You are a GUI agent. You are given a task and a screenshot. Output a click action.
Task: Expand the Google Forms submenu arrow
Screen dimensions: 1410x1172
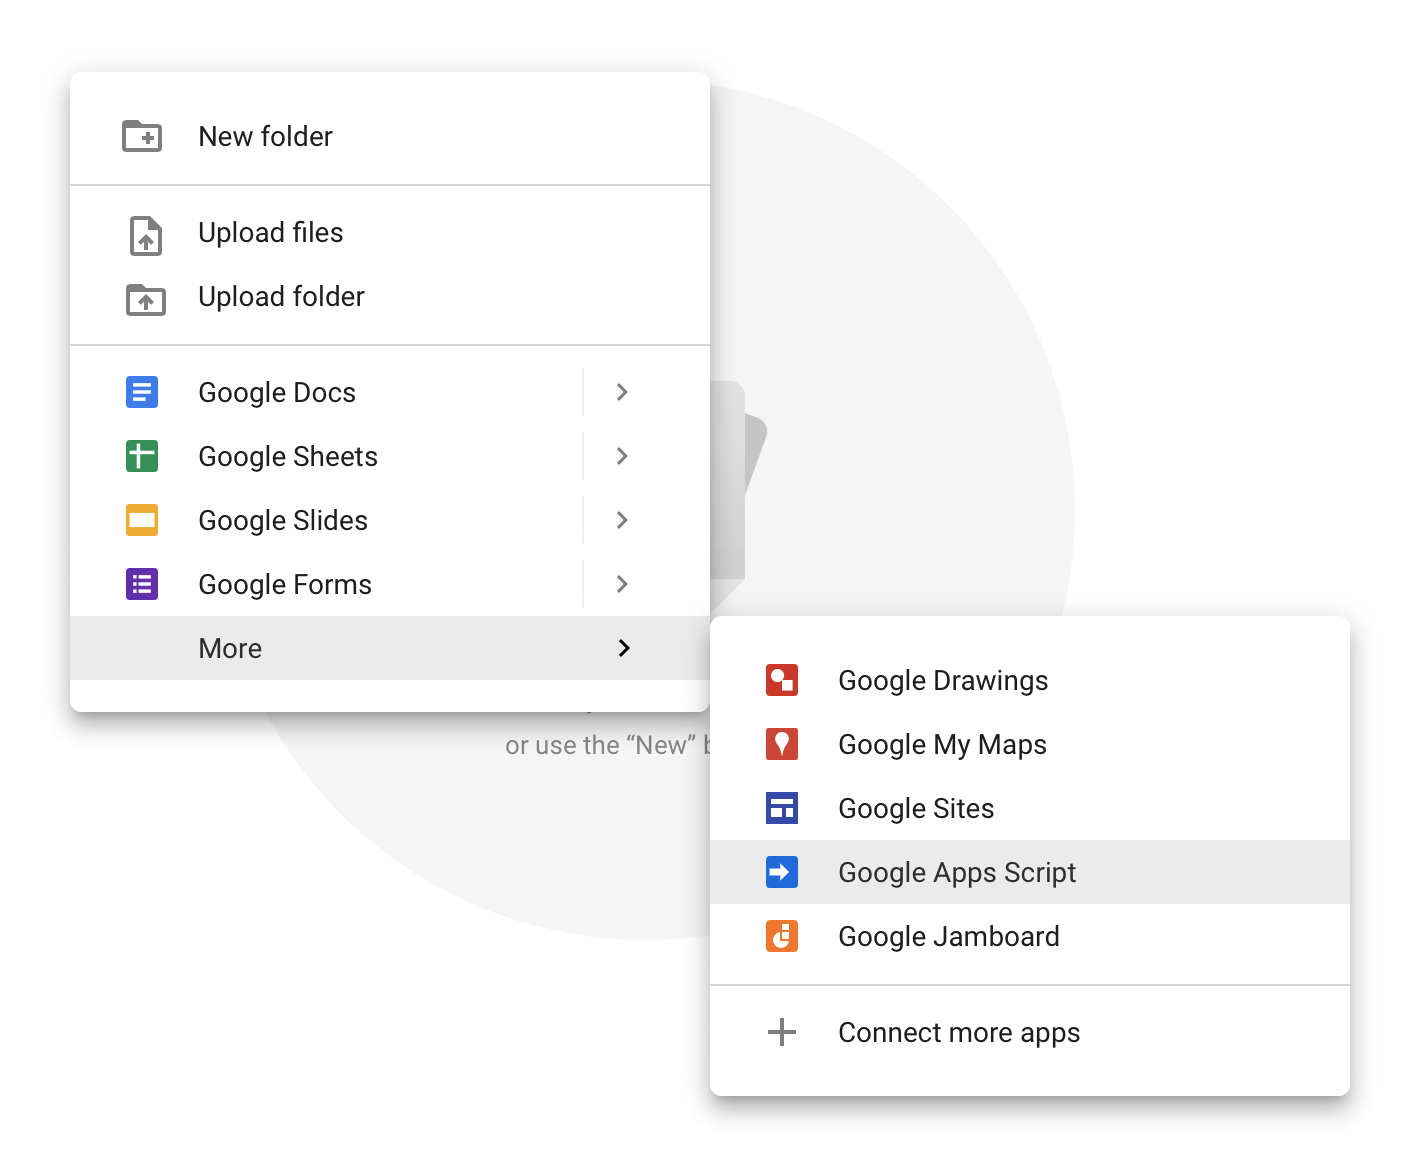622,584
